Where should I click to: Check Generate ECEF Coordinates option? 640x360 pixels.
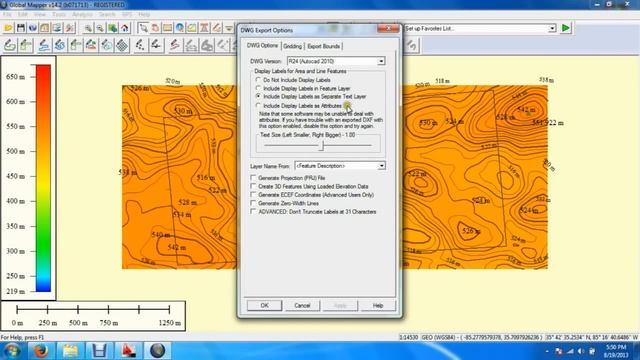pos(253,195)
